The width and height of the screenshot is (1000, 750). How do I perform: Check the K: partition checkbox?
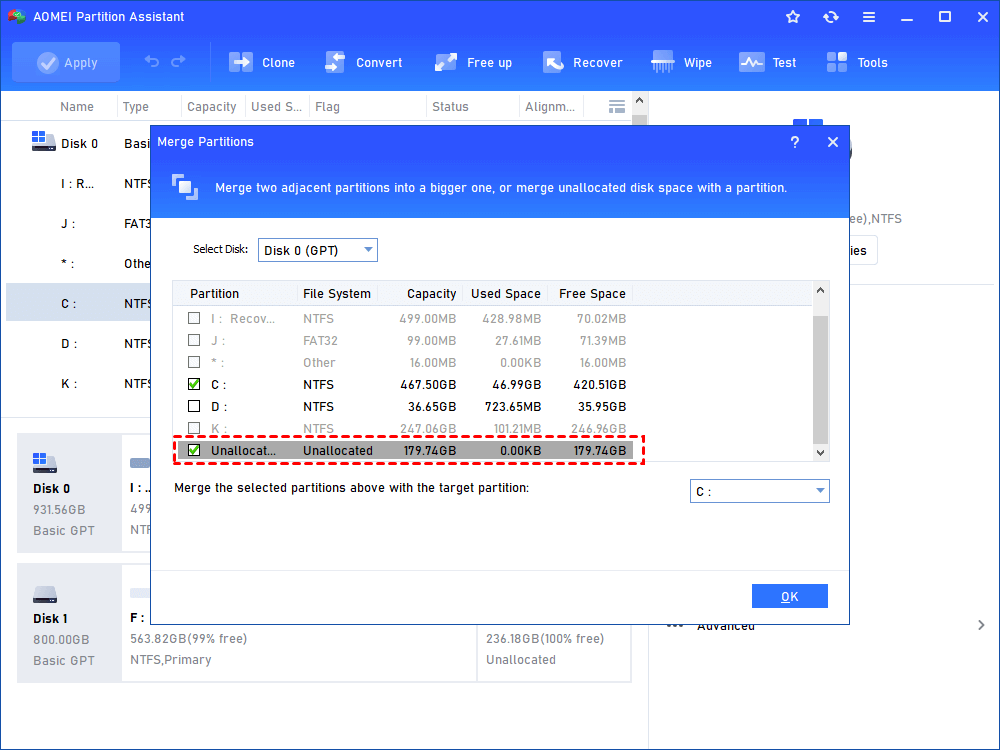(194, 428)
